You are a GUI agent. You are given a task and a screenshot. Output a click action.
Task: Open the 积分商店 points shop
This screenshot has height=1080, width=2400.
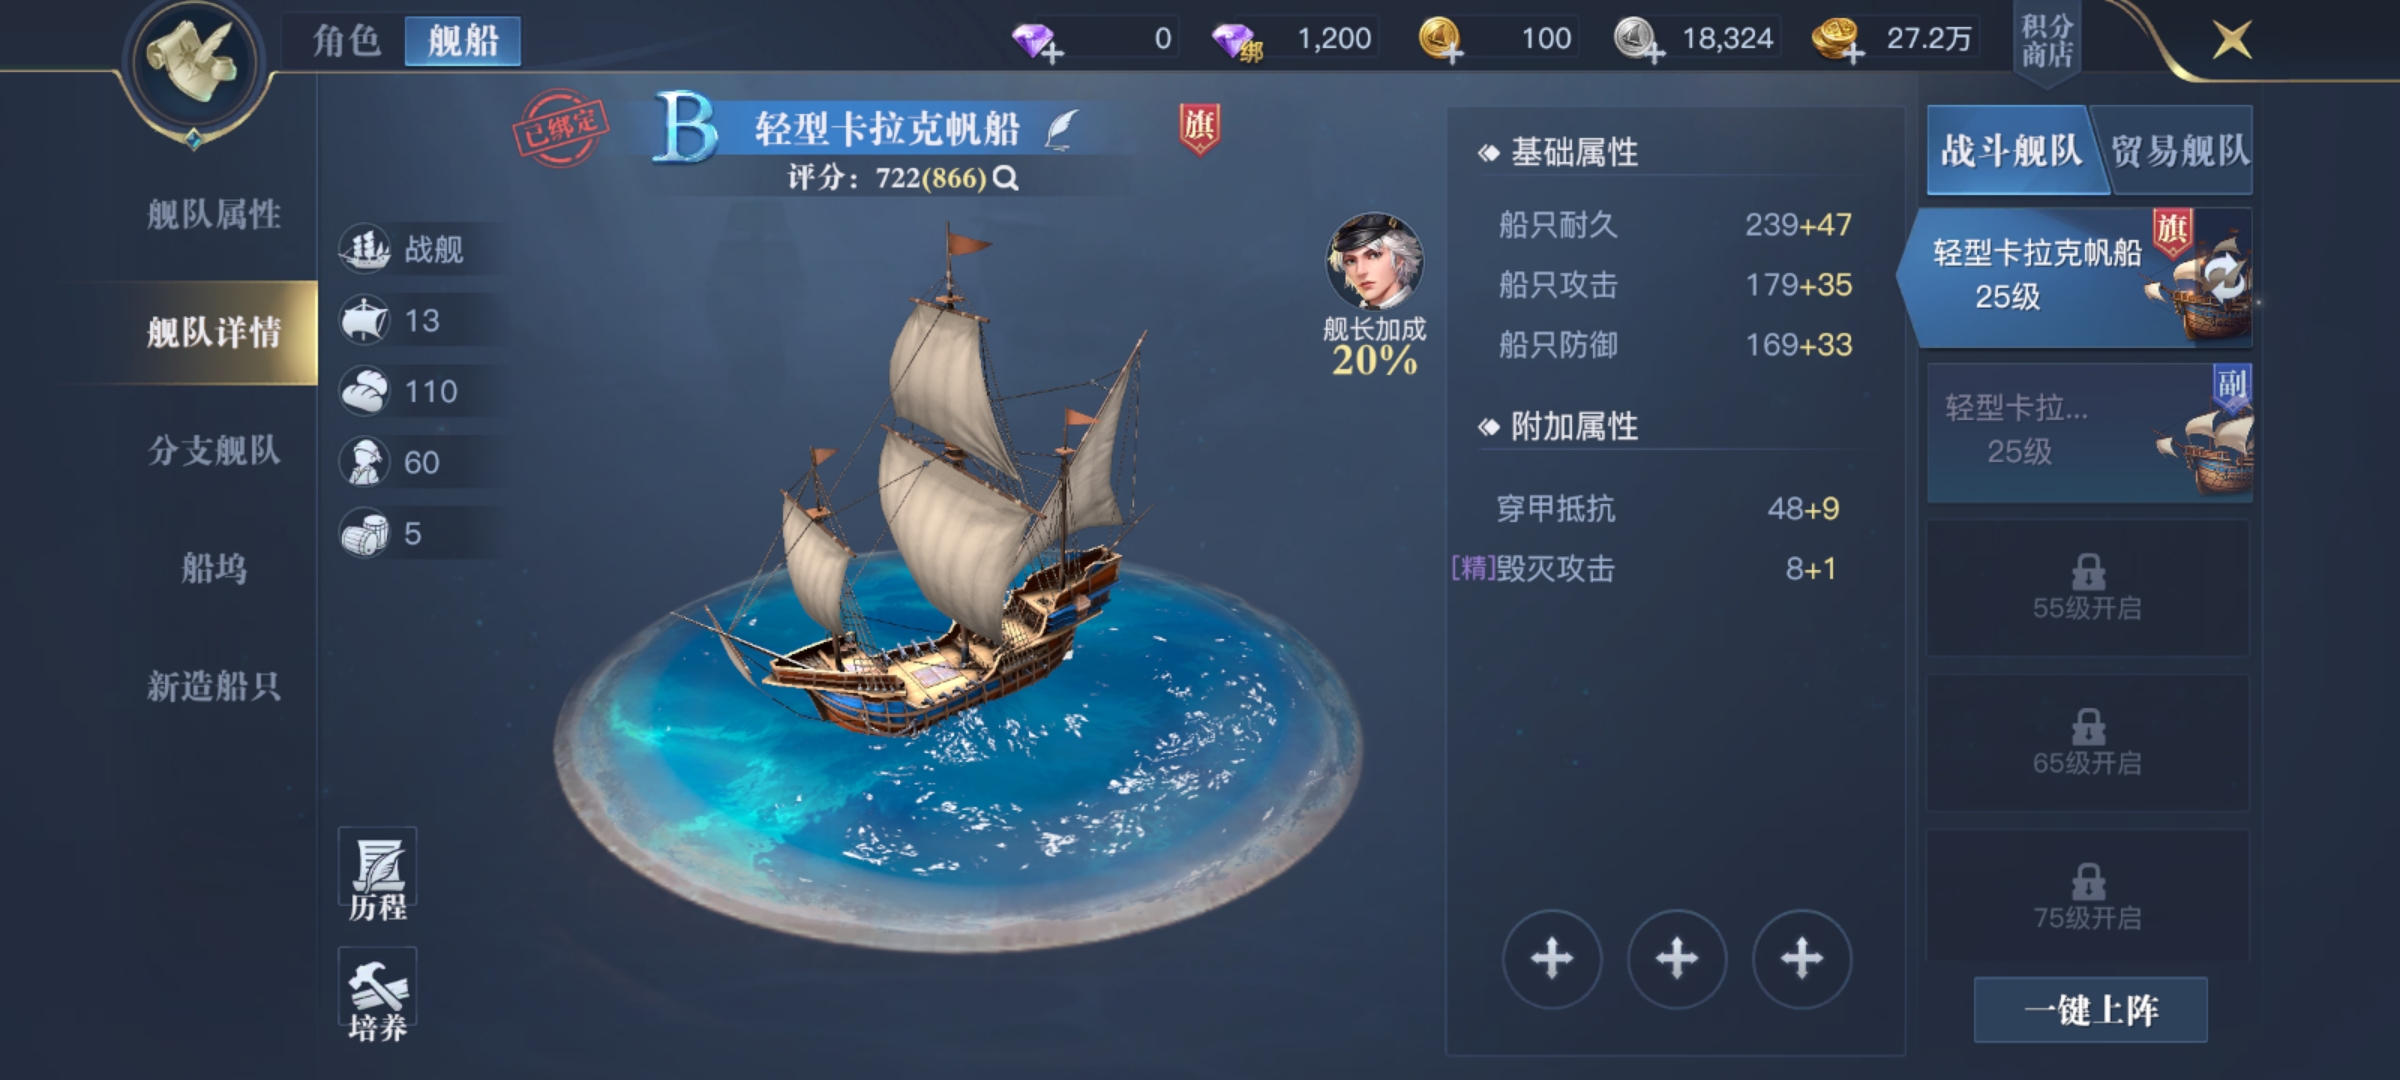coord(2046,41)
